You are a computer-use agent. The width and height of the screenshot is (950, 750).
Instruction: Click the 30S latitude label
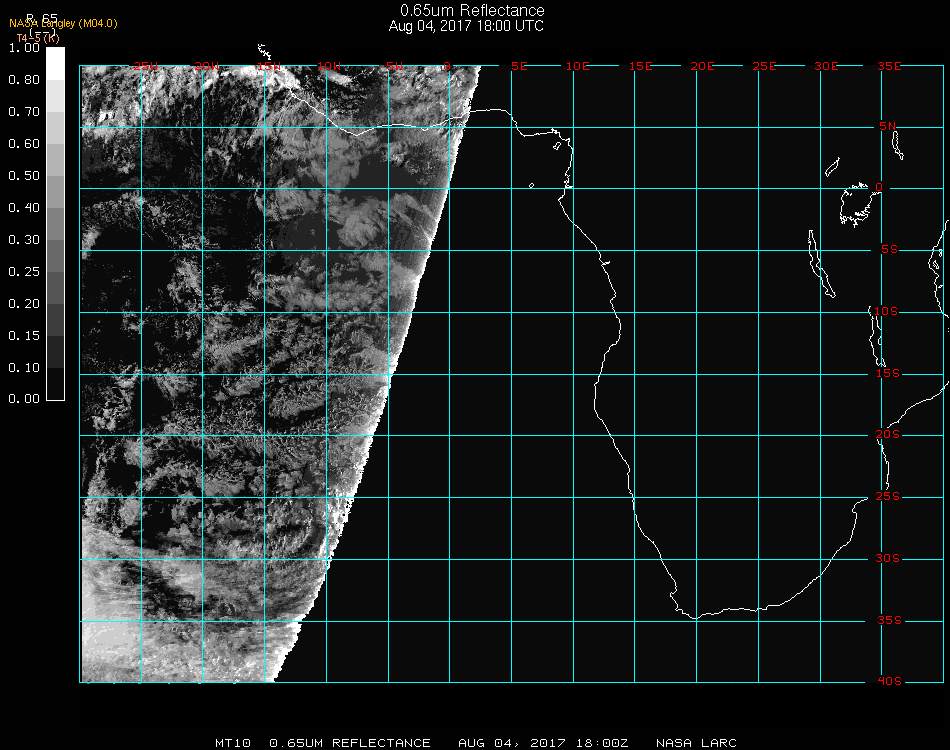(x=888, y=559)
